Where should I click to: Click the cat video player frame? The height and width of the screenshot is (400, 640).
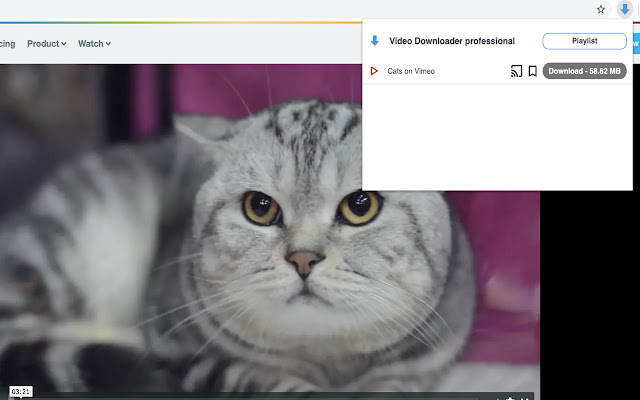click(x=270, y=232)
